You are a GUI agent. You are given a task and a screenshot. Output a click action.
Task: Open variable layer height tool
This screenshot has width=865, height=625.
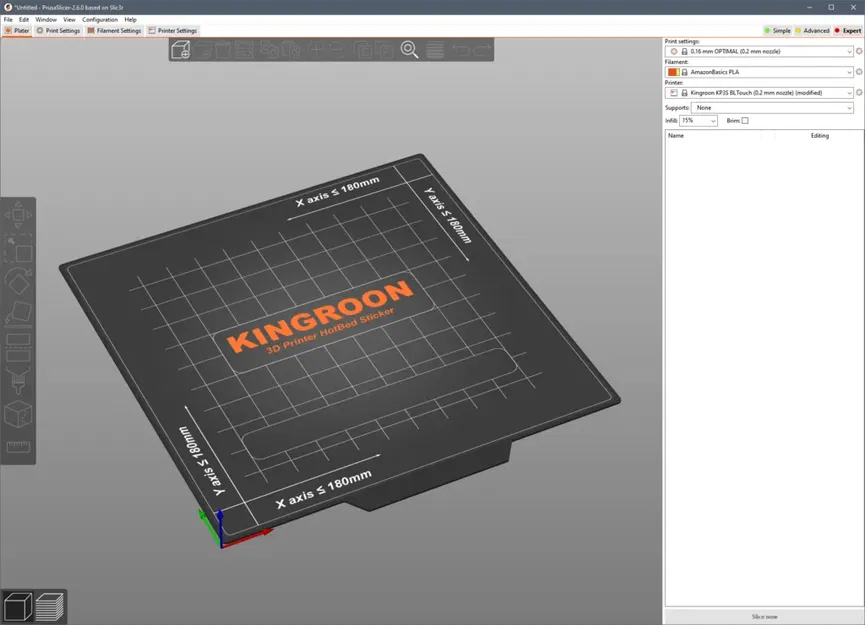click(x=435, y=48)
